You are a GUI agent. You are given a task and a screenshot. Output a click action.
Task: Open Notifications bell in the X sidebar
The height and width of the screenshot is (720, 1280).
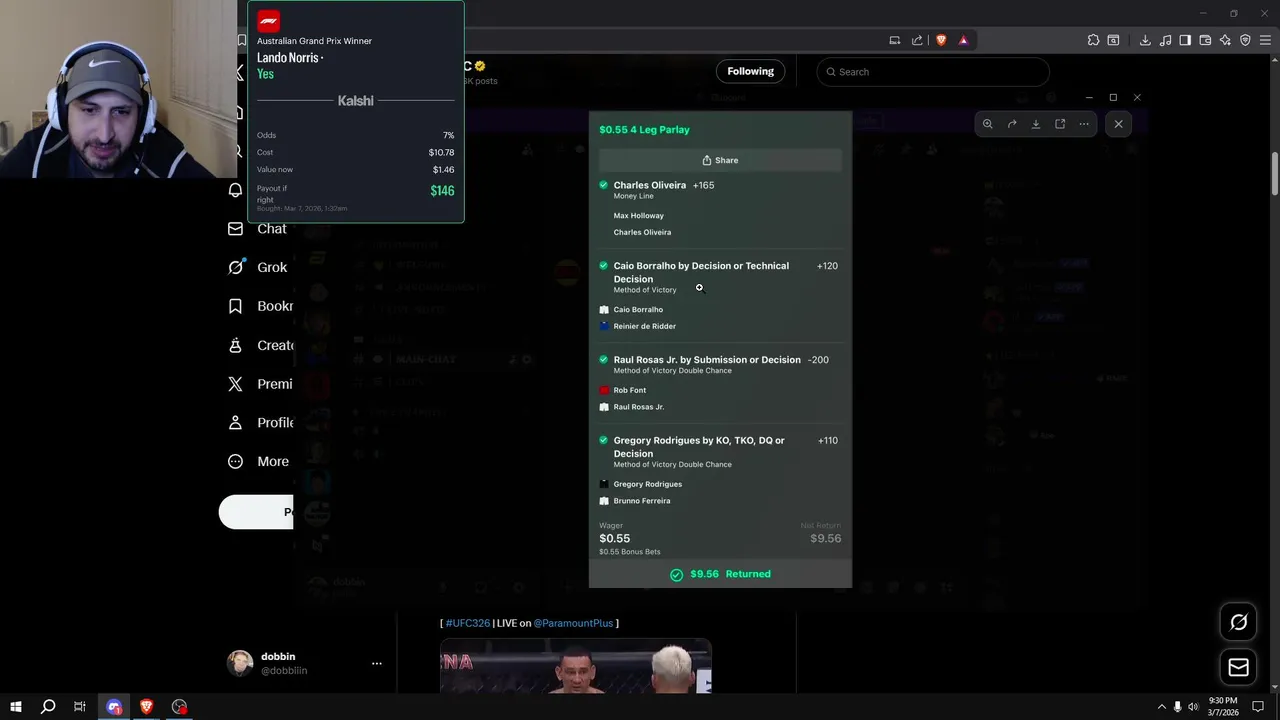click(236, 190)
